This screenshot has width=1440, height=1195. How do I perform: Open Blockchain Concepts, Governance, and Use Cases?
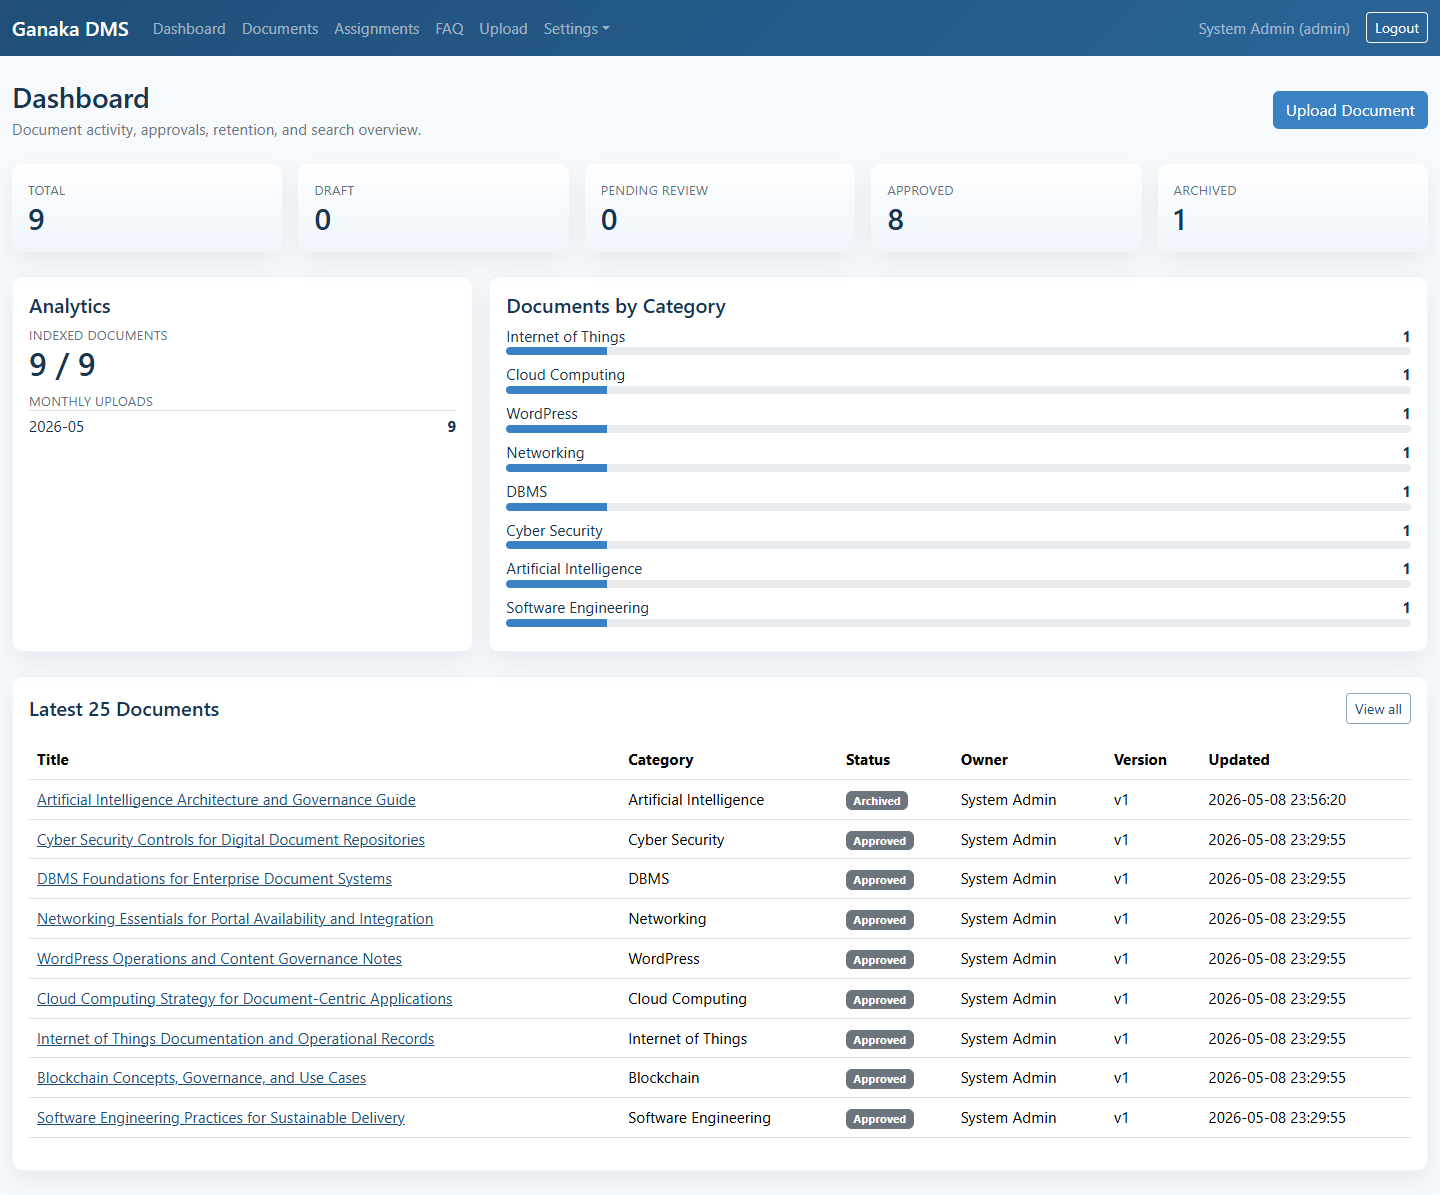point(201,1078)
